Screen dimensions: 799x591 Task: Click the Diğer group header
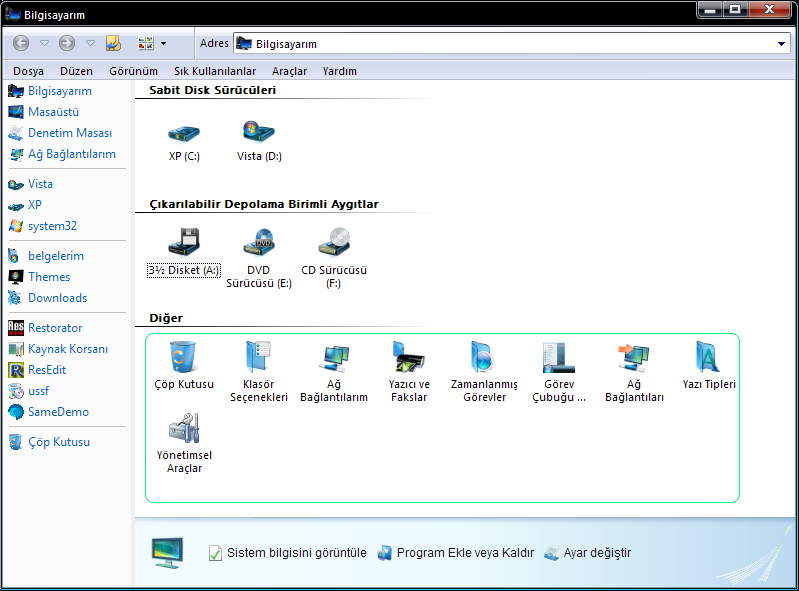pos(166,318)
